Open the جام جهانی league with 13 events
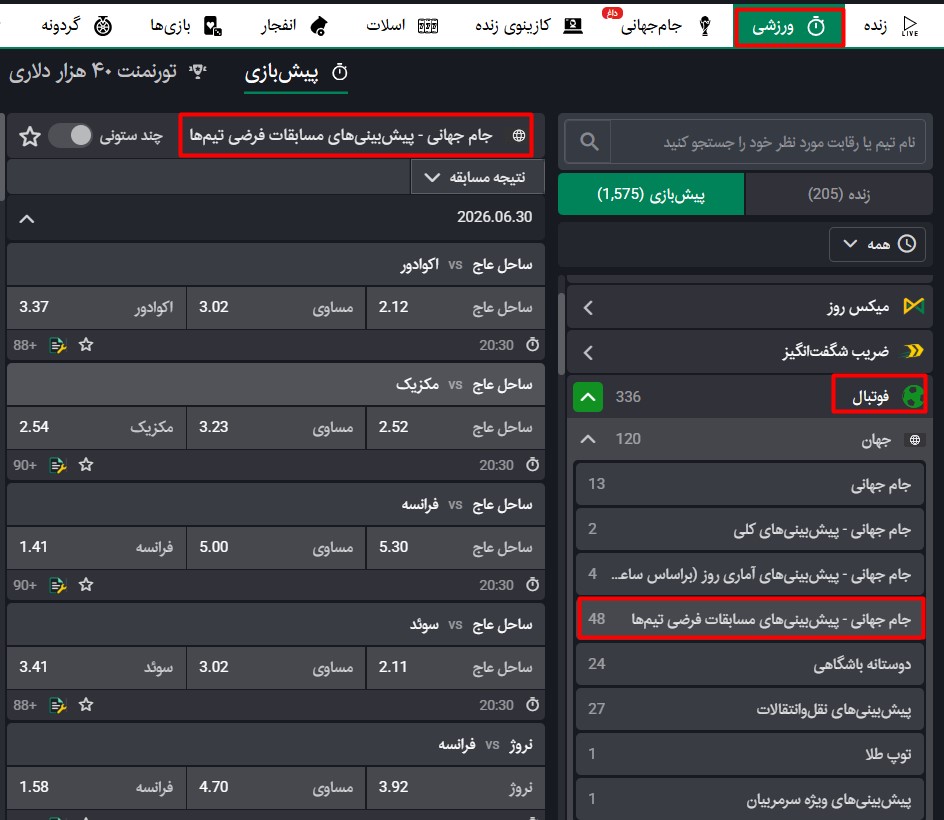The image size is (944, 820). click(x=750, y=484)
